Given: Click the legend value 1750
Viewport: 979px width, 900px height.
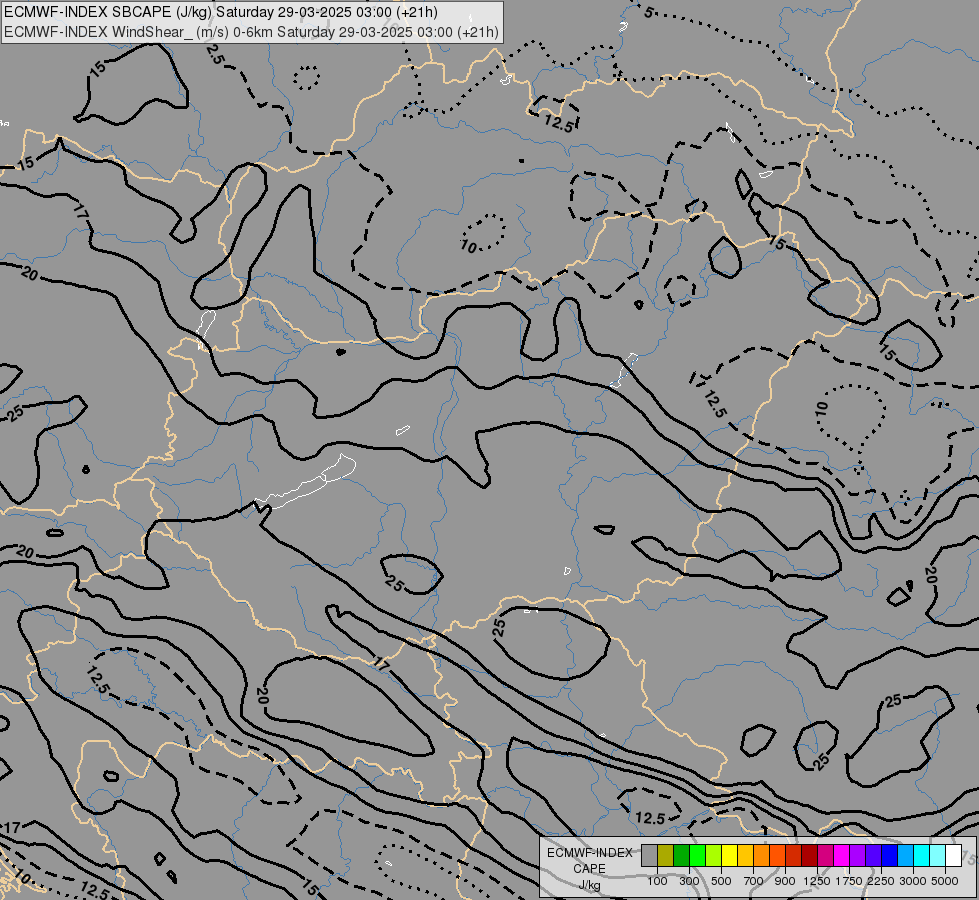Looking at the screenshot, I should pos(849,881).
